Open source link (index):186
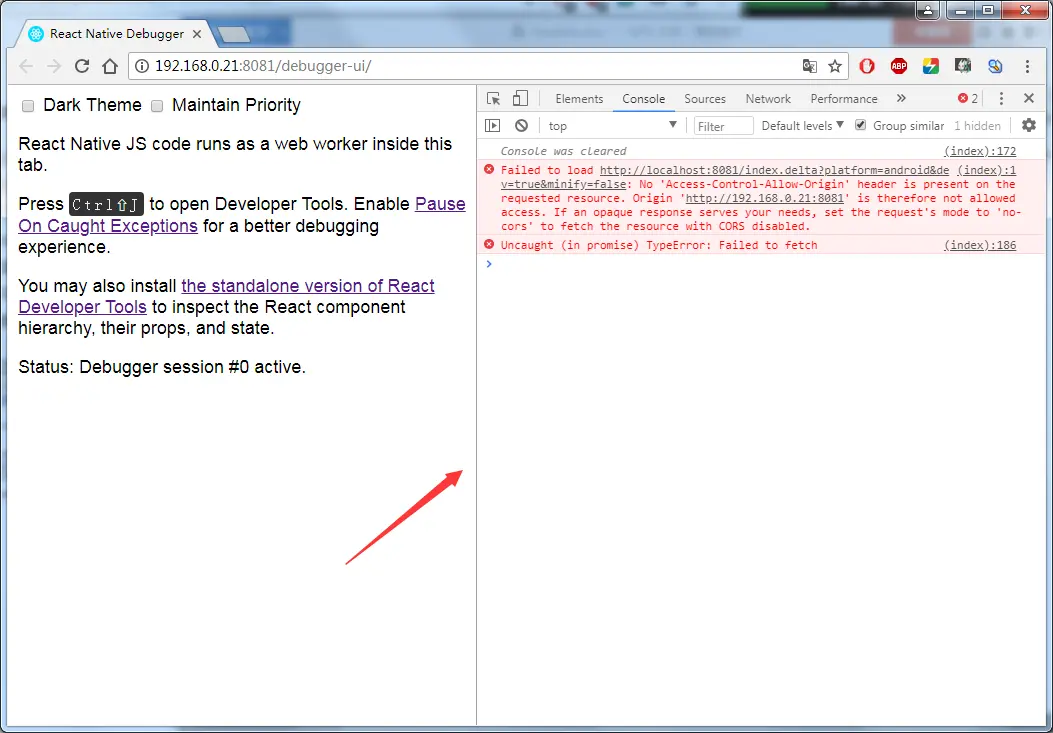 coord(980,245)
